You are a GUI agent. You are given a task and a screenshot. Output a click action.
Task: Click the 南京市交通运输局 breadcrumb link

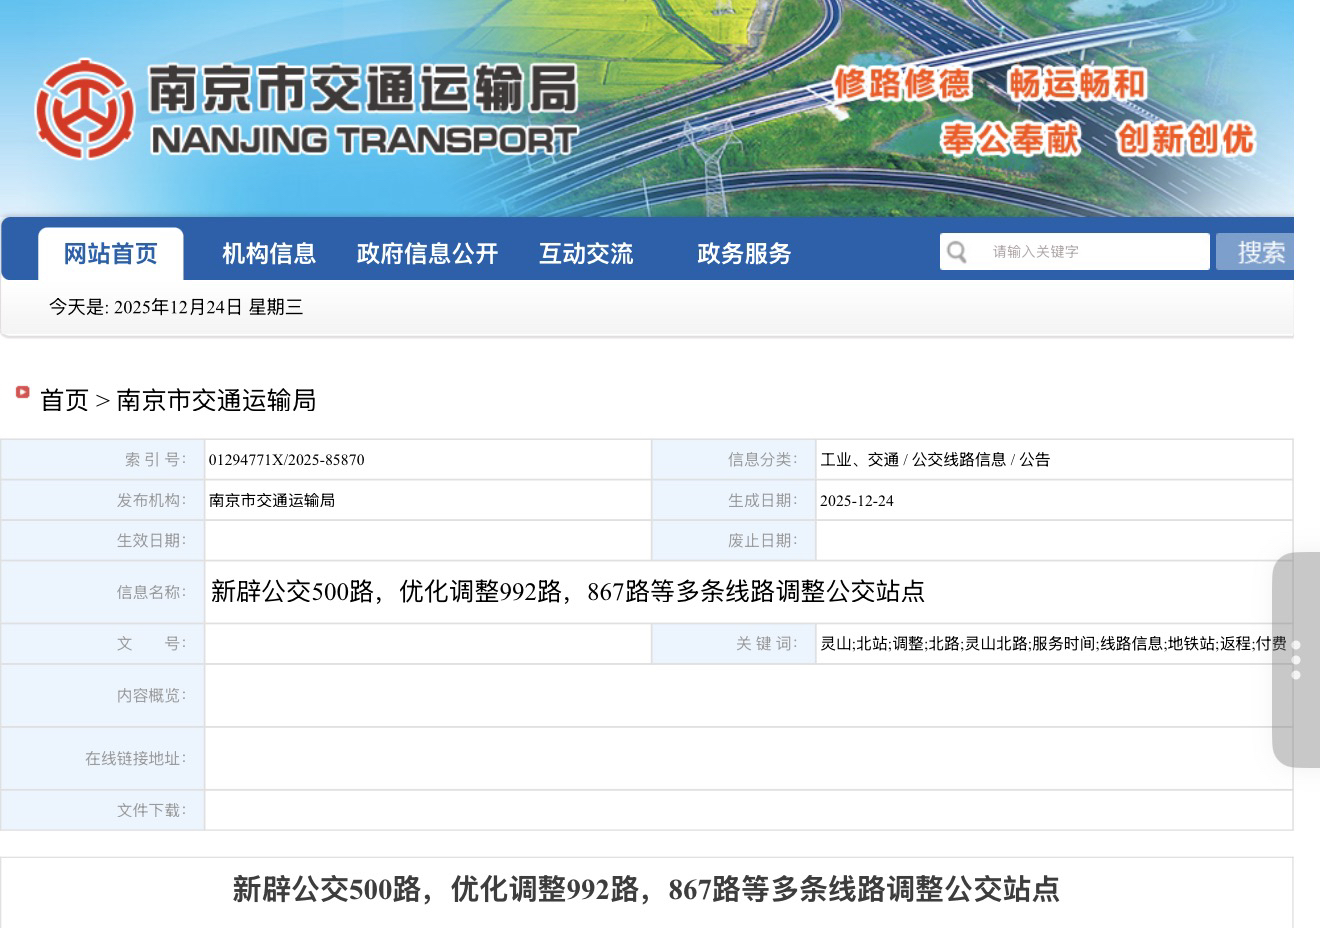[216, 401]
